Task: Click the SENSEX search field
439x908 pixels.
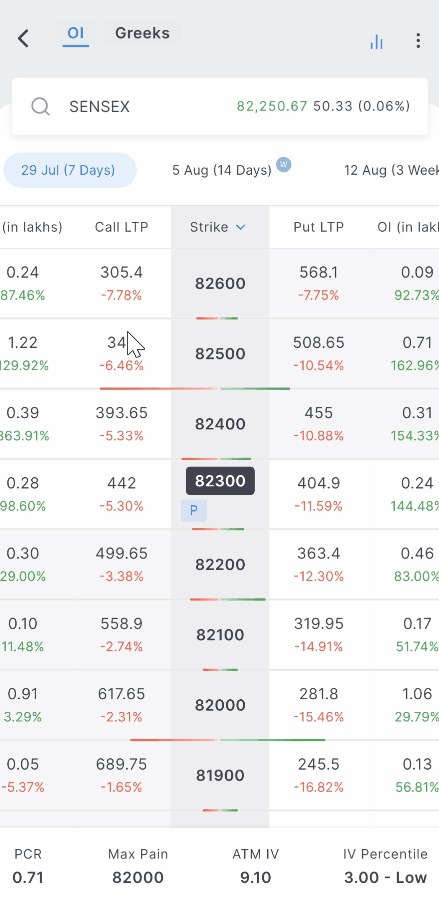Action: tap(220, 107)
